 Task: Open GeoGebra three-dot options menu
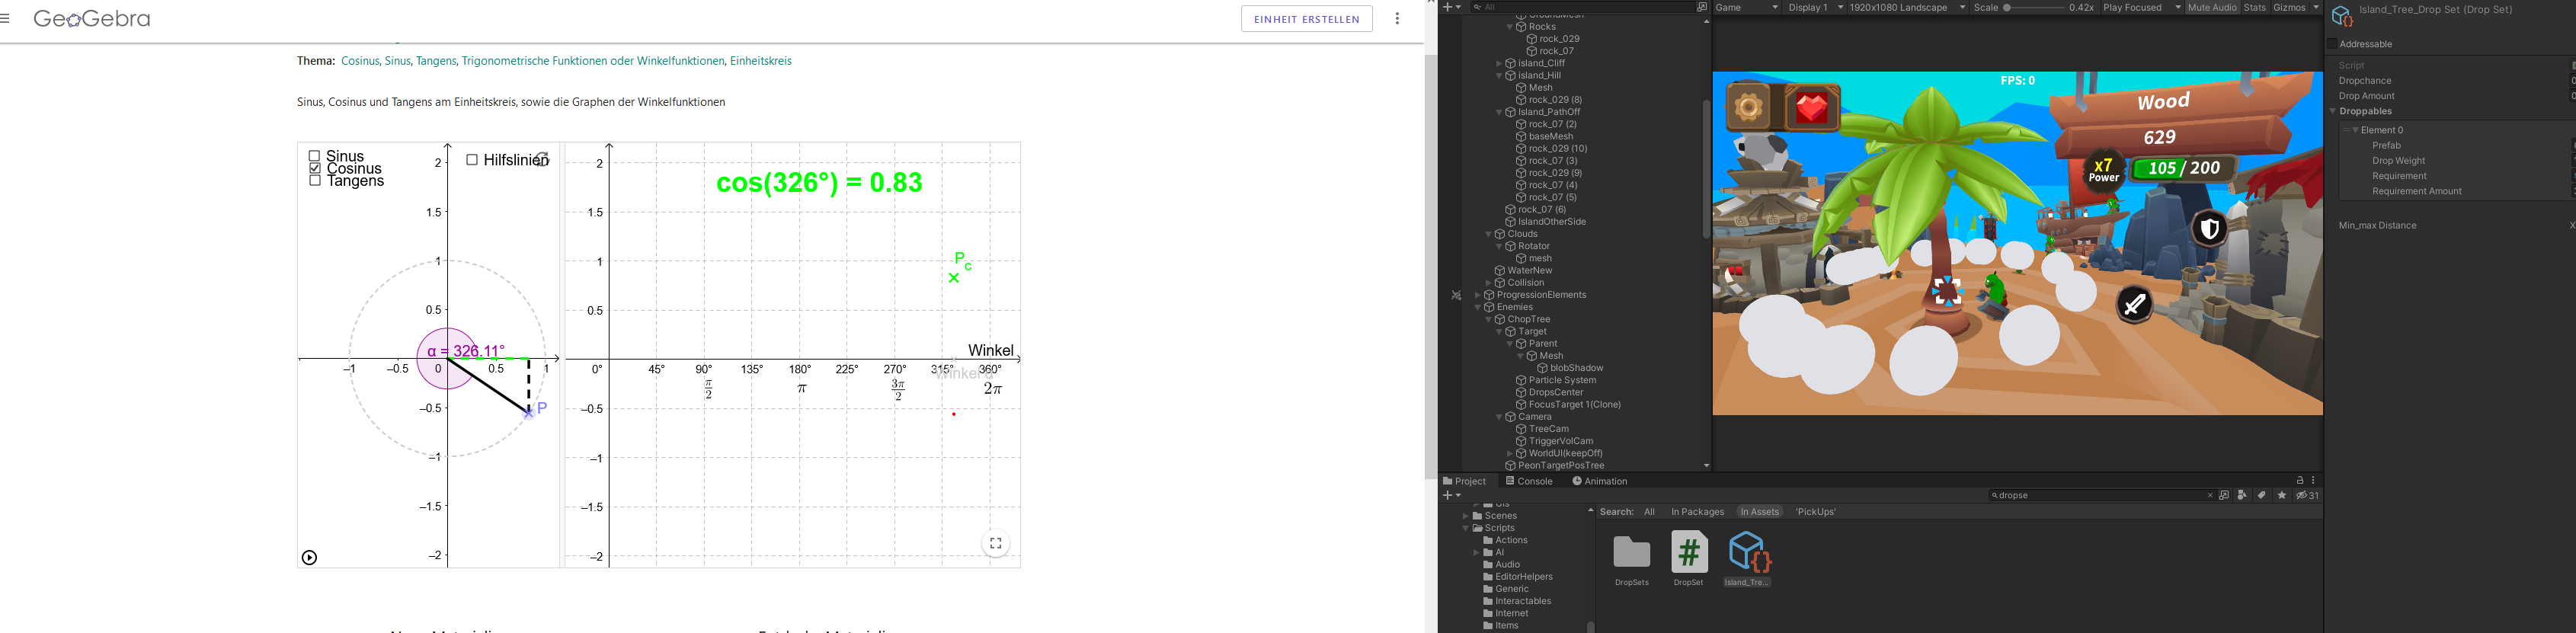(x=1397, y=19)
